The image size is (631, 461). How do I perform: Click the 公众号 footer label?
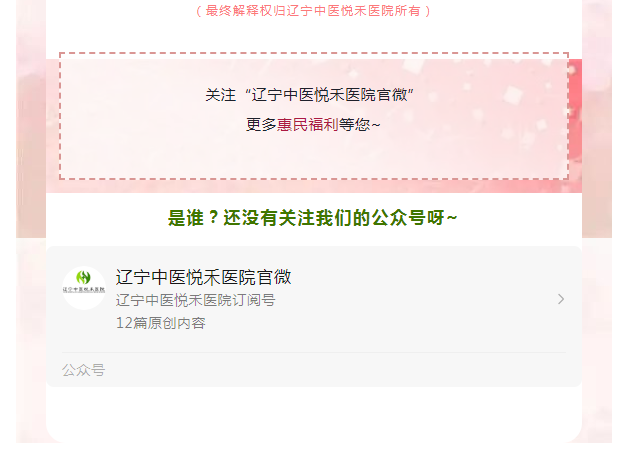point(83,370)
